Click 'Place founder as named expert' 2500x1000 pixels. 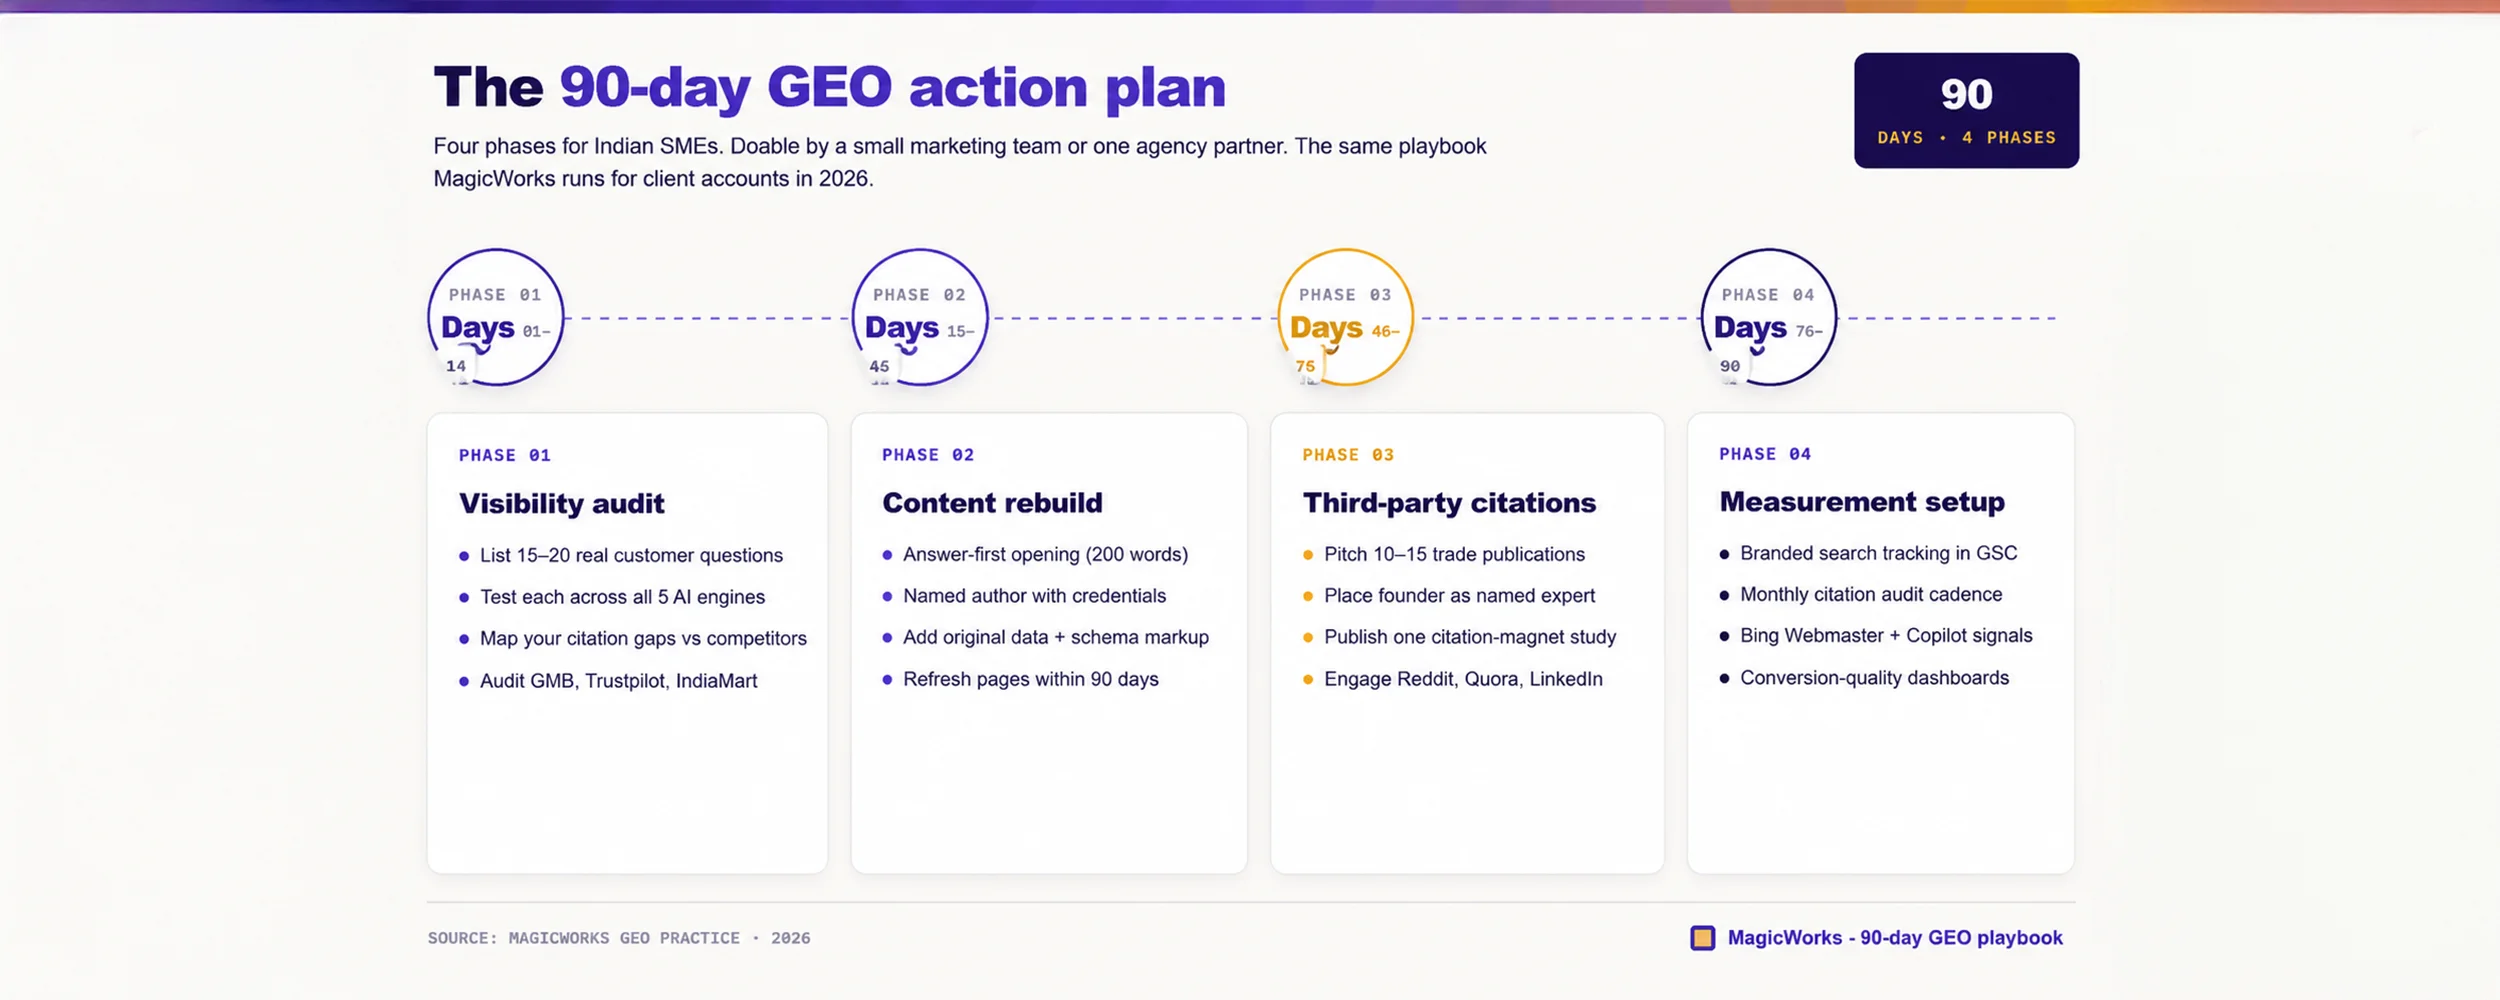(x=1459, y=596)
